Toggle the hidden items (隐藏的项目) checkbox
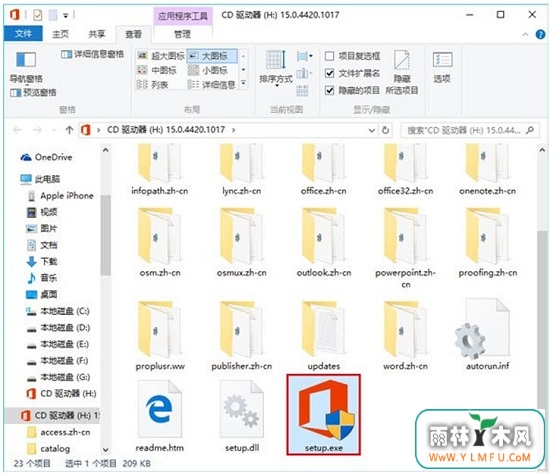The height and width of the screenshot is (474, 550). [329, 90]
